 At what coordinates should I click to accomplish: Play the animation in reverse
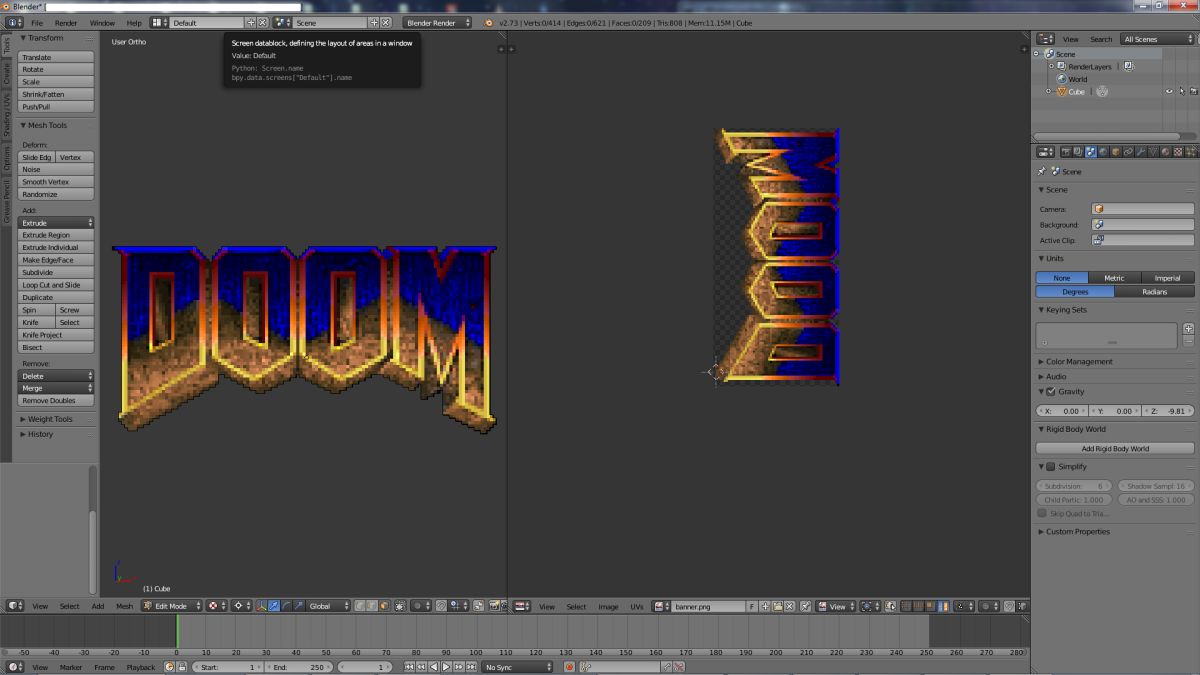point(433,667)
